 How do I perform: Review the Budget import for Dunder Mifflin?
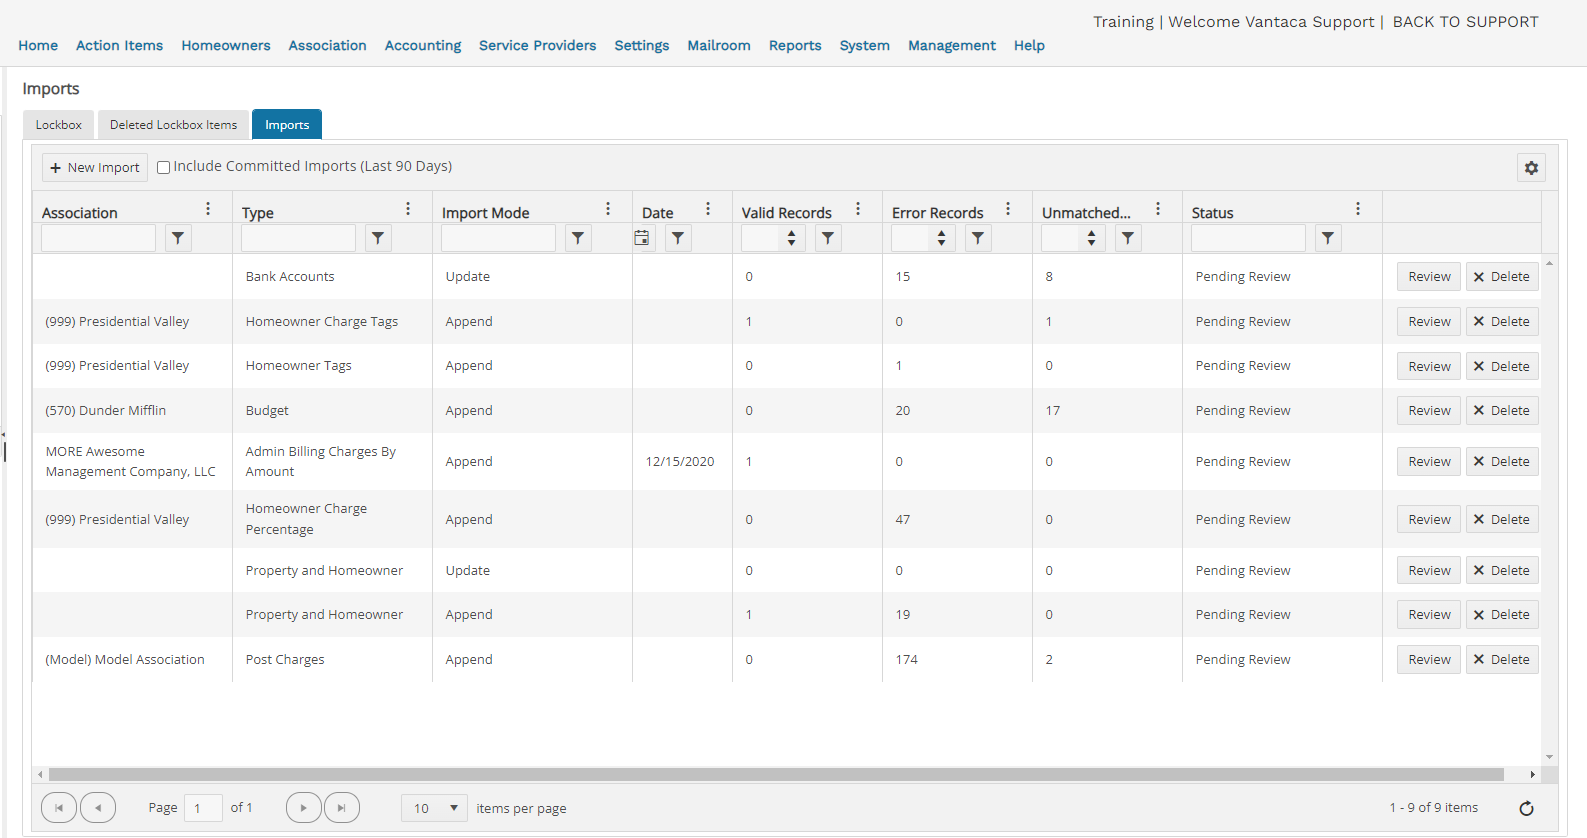tap(1429, 411)
